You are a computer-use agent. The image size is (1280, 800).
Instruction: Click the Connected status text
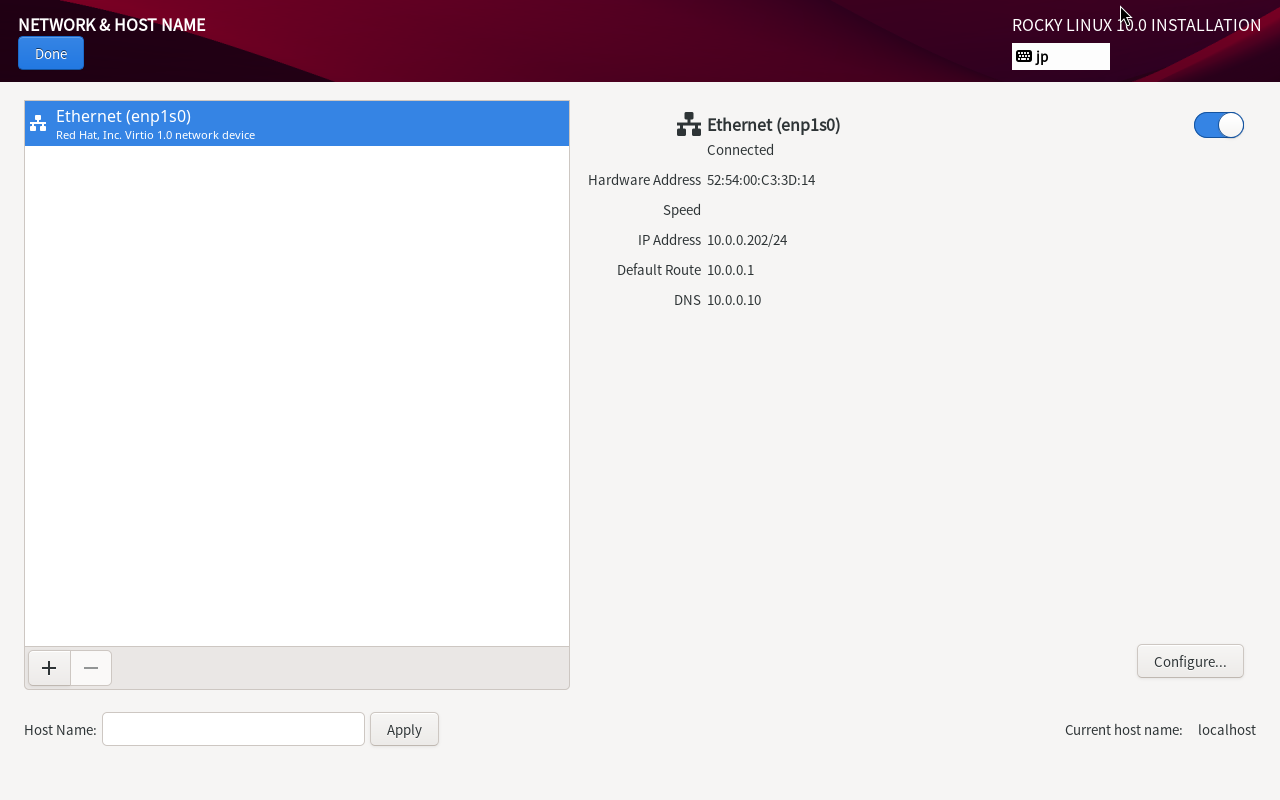pyautogui.click(x=741, y=150)
